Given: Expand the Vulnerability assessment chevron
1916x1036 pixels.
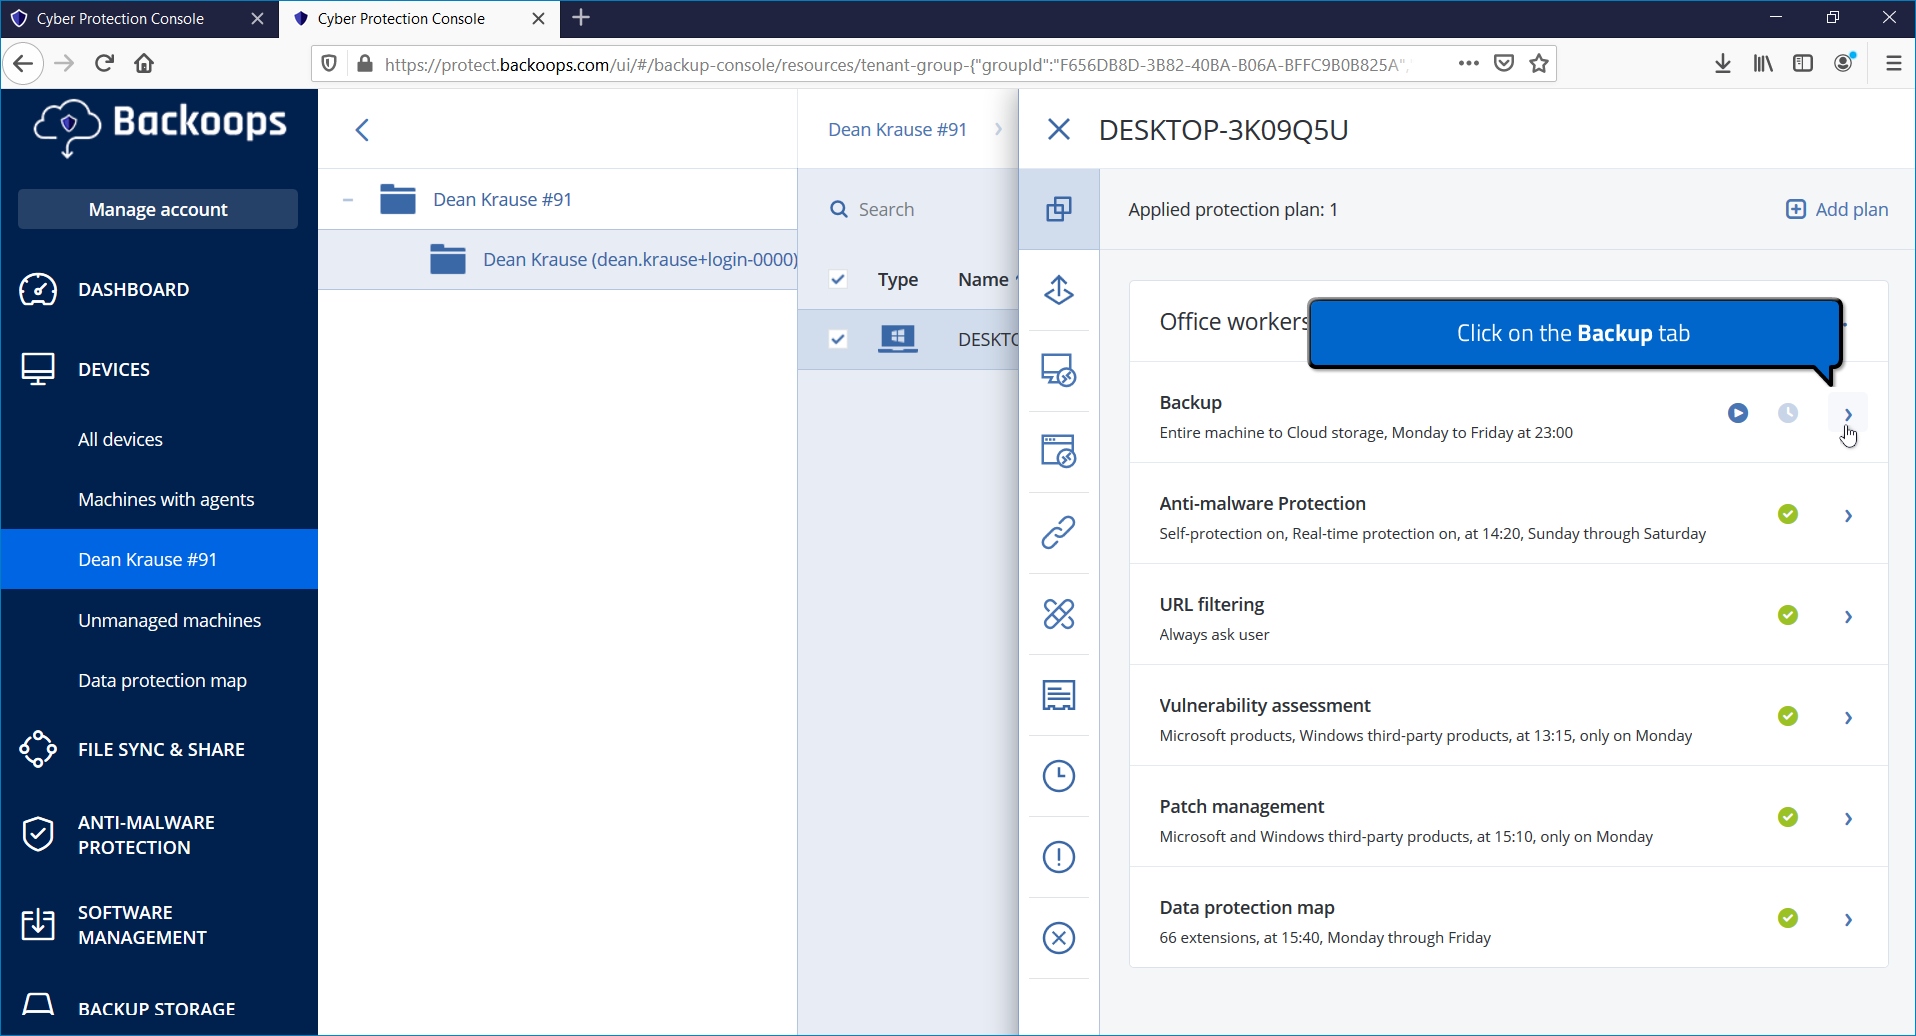Looking at the screenshot, I should (x=1849, y=718).
